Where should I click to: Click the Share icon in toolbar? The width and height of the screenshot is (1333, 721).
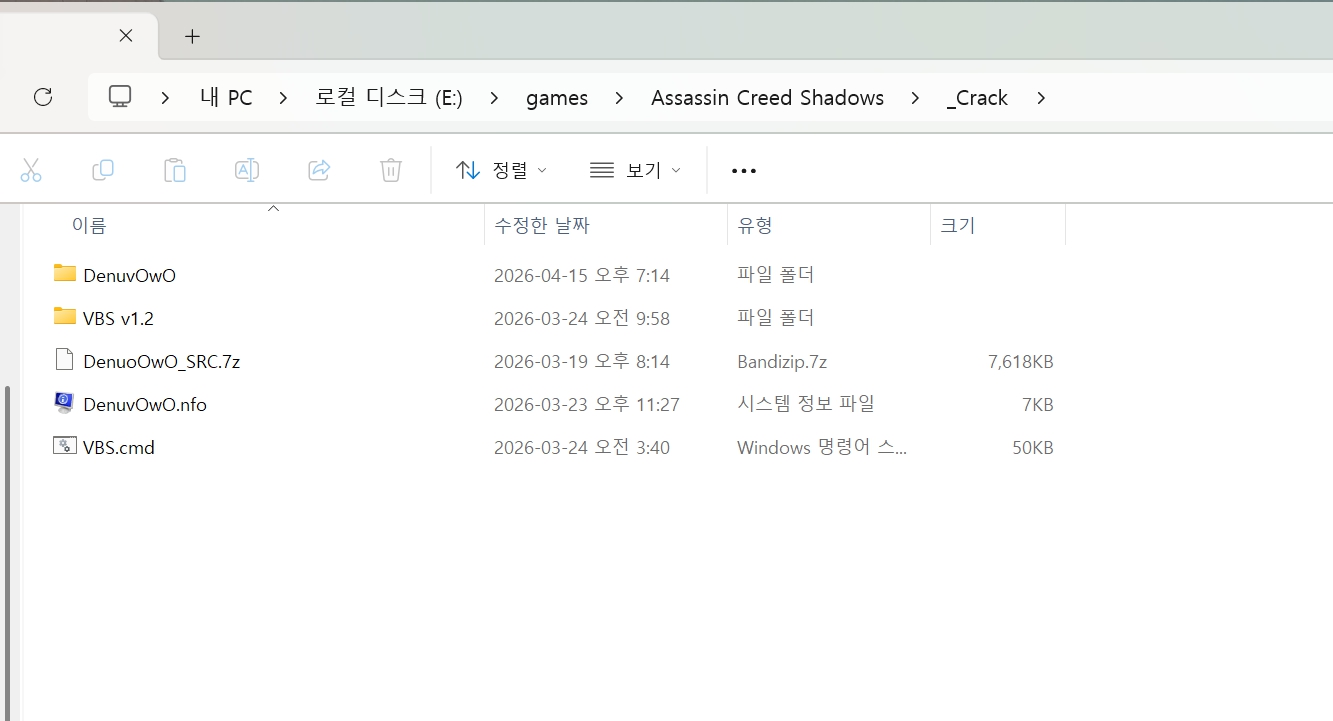click(319, 170)
